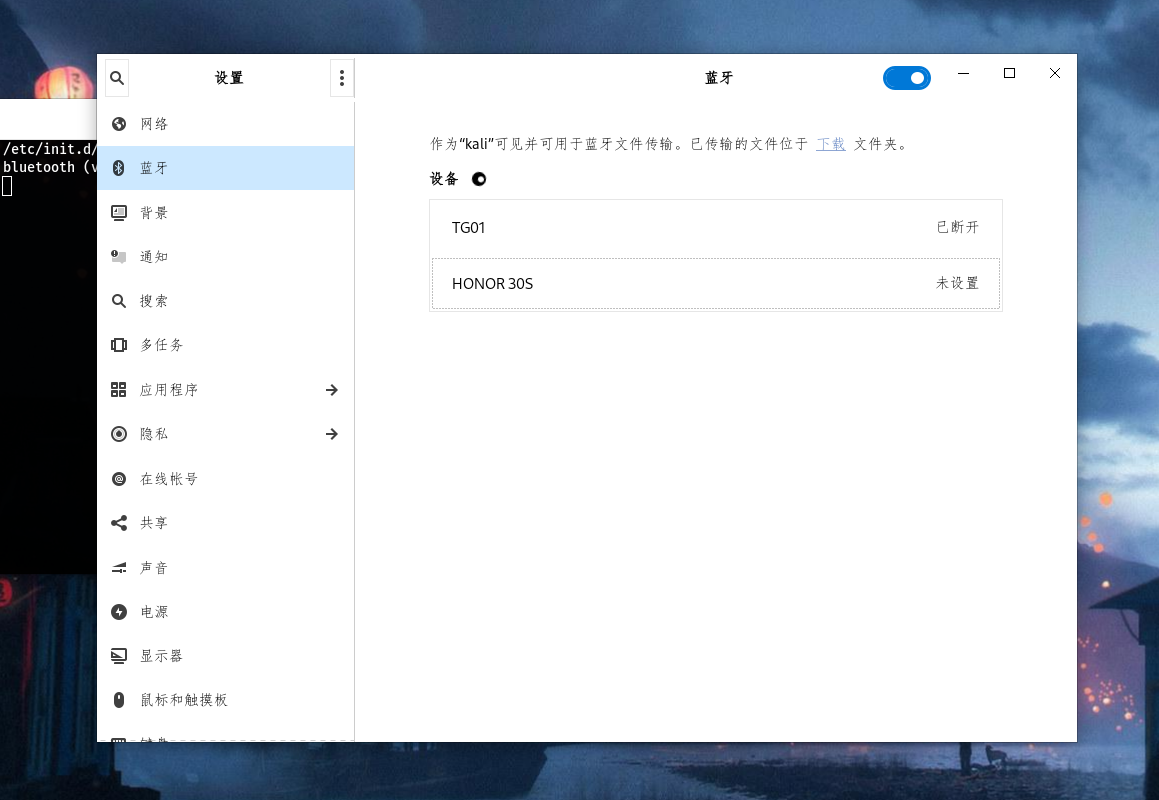
Task: Disable the Bluetooth toggle switch
Action: coord(906,77)
